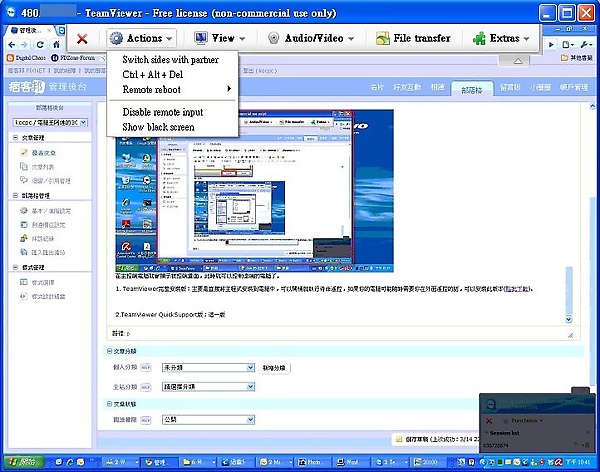The width and height of the screenshot is (600, 472).
Task: Open the Digital Chaos bookmark
Action: 26,58
